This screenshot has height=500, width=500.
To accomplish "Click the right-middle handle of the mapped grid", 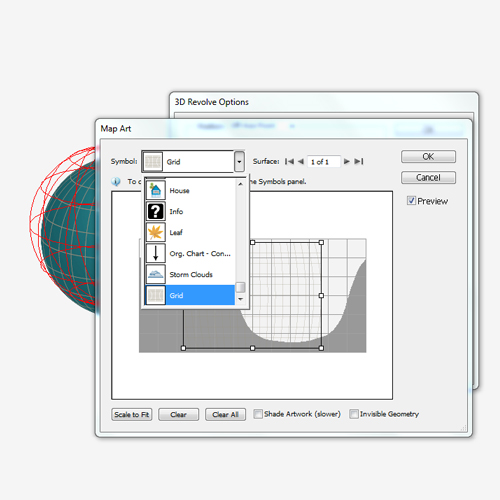I will 321,295.
